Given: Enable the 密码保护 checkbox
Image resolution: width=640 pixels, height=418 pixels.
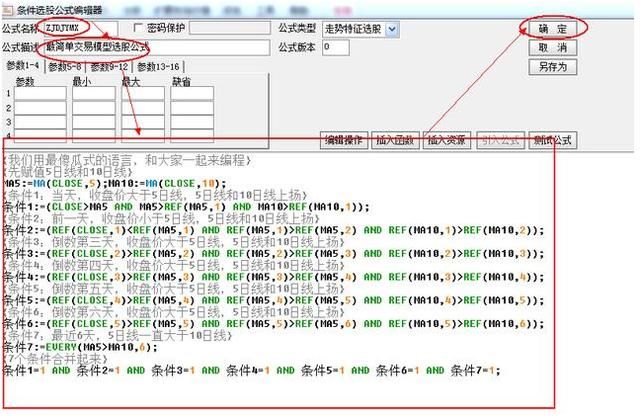Looking at the screenshot, I should pos(139,28).
